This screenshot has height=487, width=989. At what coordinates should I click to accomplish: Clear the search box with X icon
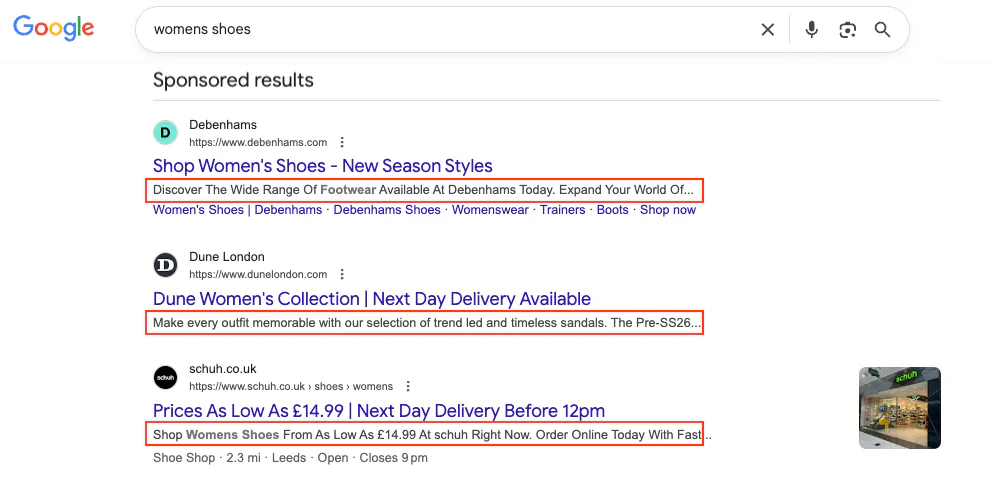pyautogui.click(x=768, y=30)
